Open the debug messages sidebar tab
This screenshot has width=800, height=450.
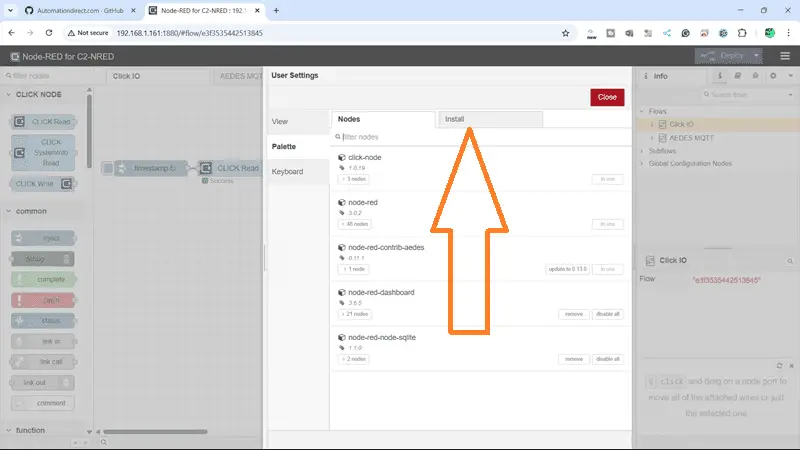(755, 76)
